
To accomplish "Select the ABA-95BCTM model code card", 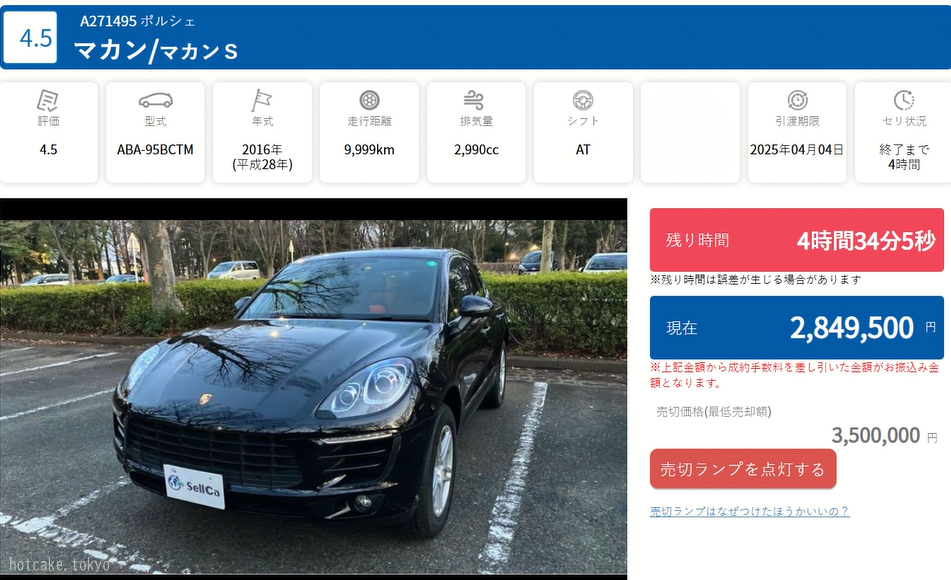I will click(155, 132).
